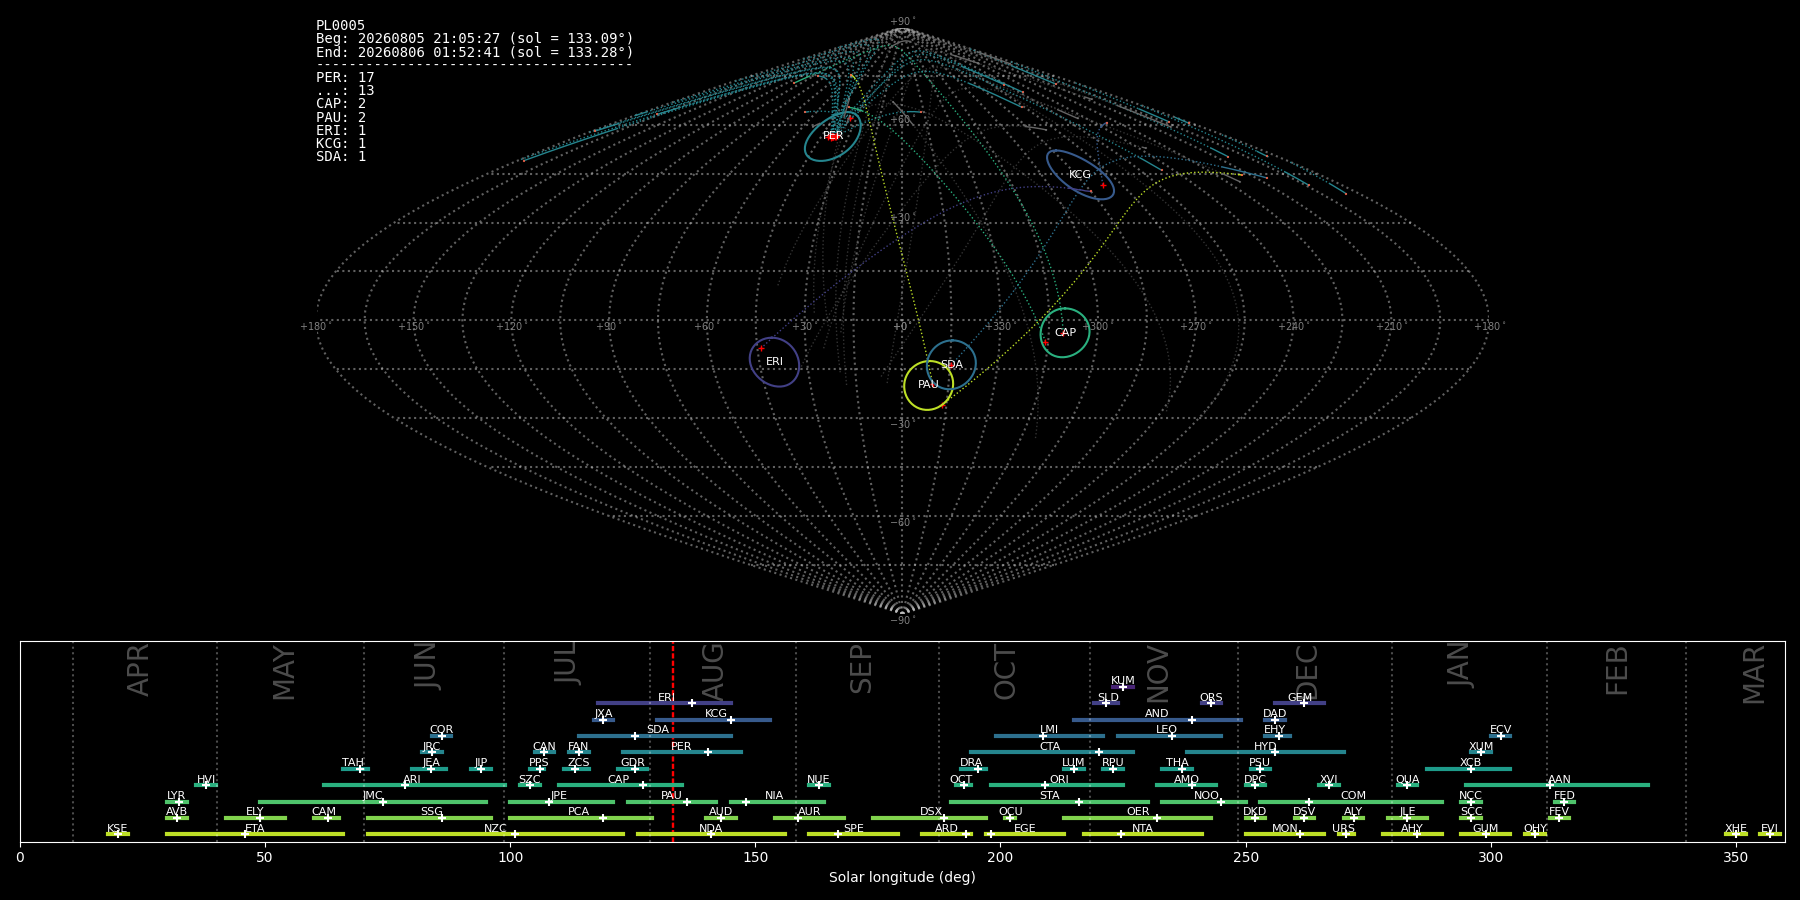Click the PER radiant circle on sky map
The image size is (1800, 900).
[833, 135]
